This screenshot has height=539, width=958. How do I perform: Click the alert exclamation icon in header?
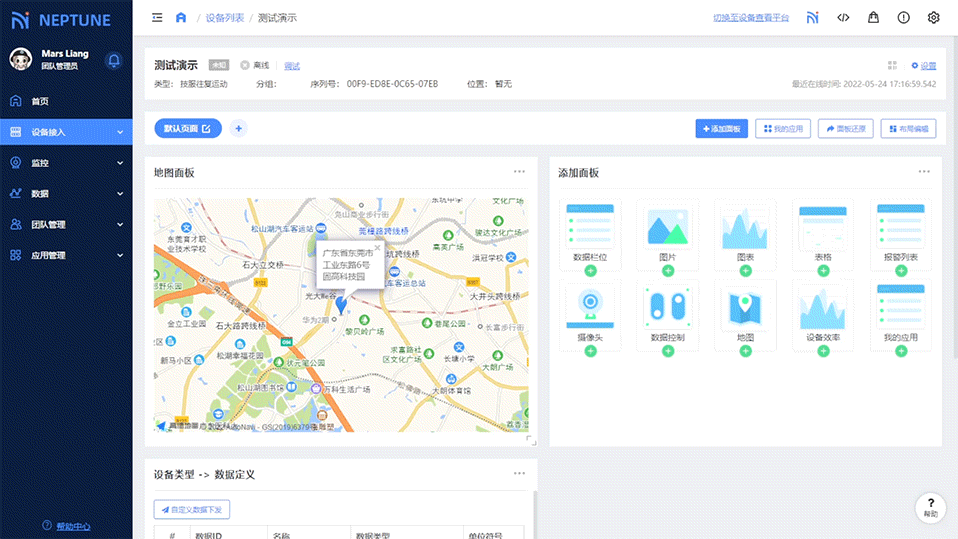(x=903, y=18)
